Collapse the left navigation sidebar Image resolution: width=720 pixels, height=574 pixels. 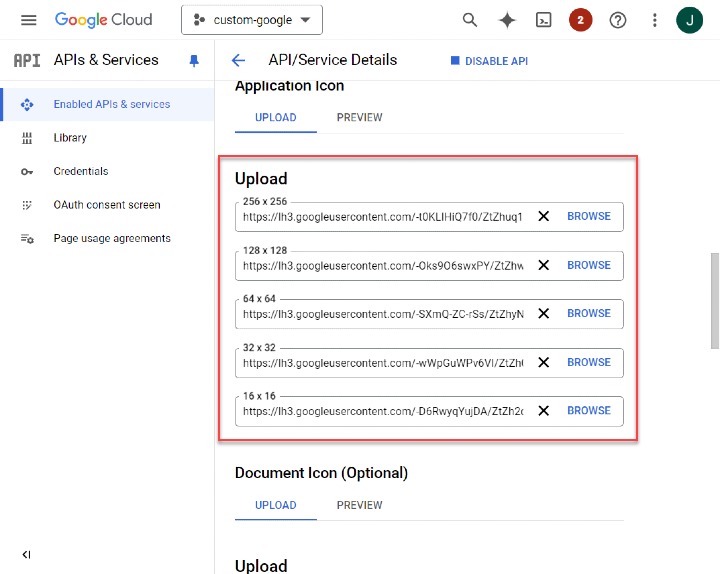(x=26, y=554)
